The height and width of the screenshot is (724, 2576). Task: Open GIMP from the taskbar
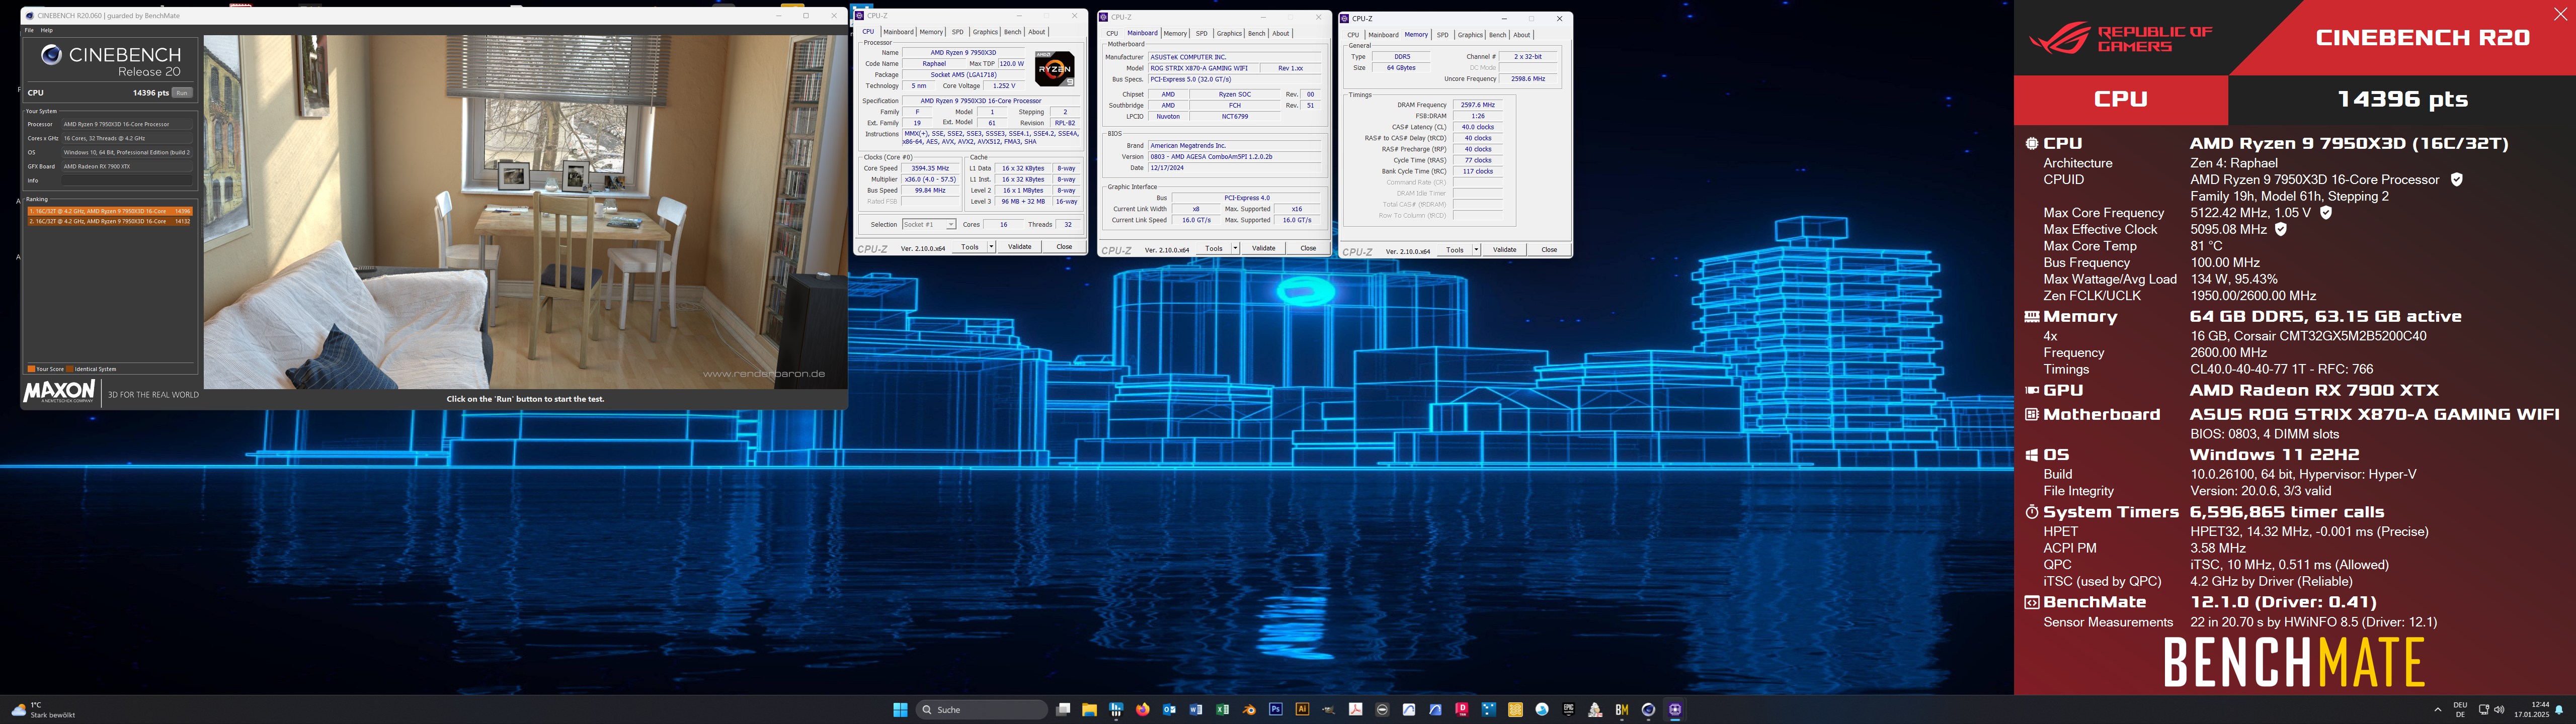click(x=1329, y=709)
